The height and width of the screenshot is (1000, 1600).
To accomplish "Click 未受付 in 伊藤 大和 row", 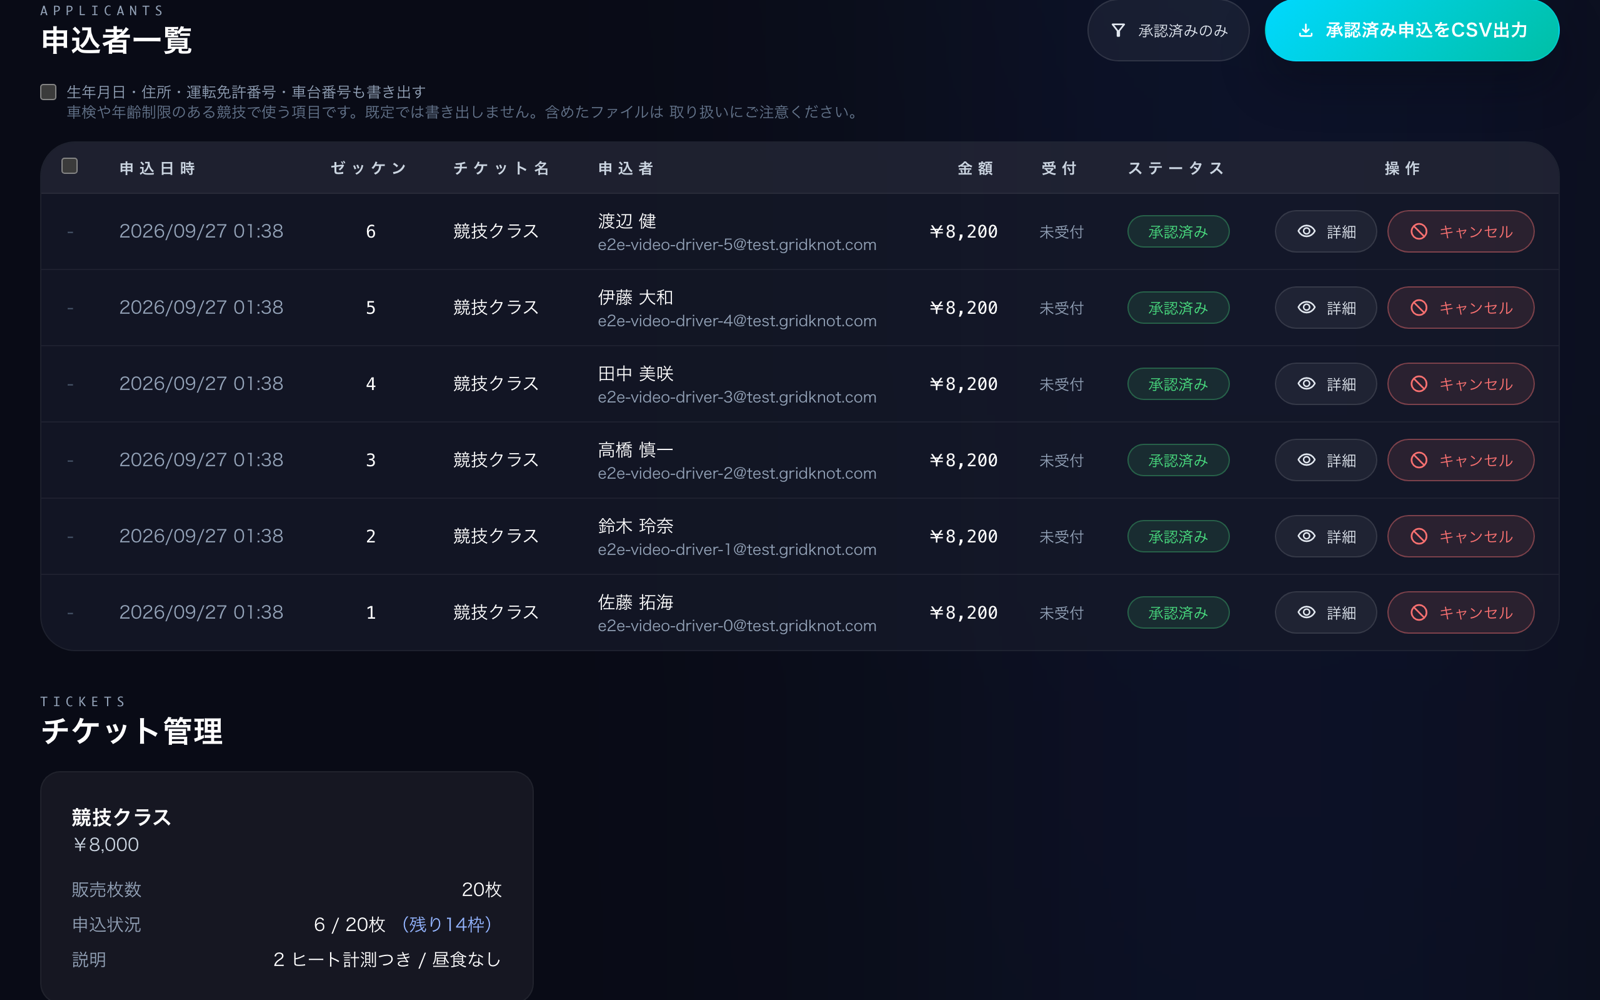I will [x=1061, y=308].
